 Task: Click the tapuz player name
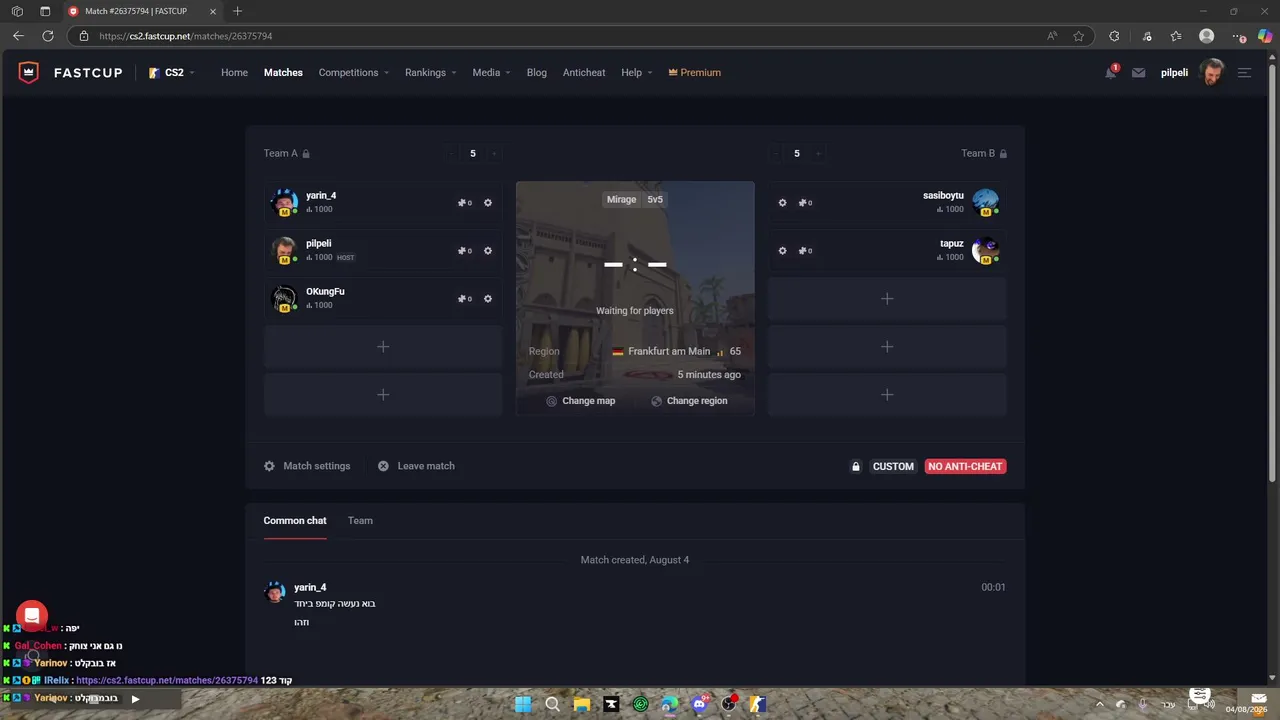tap(952, 244)
